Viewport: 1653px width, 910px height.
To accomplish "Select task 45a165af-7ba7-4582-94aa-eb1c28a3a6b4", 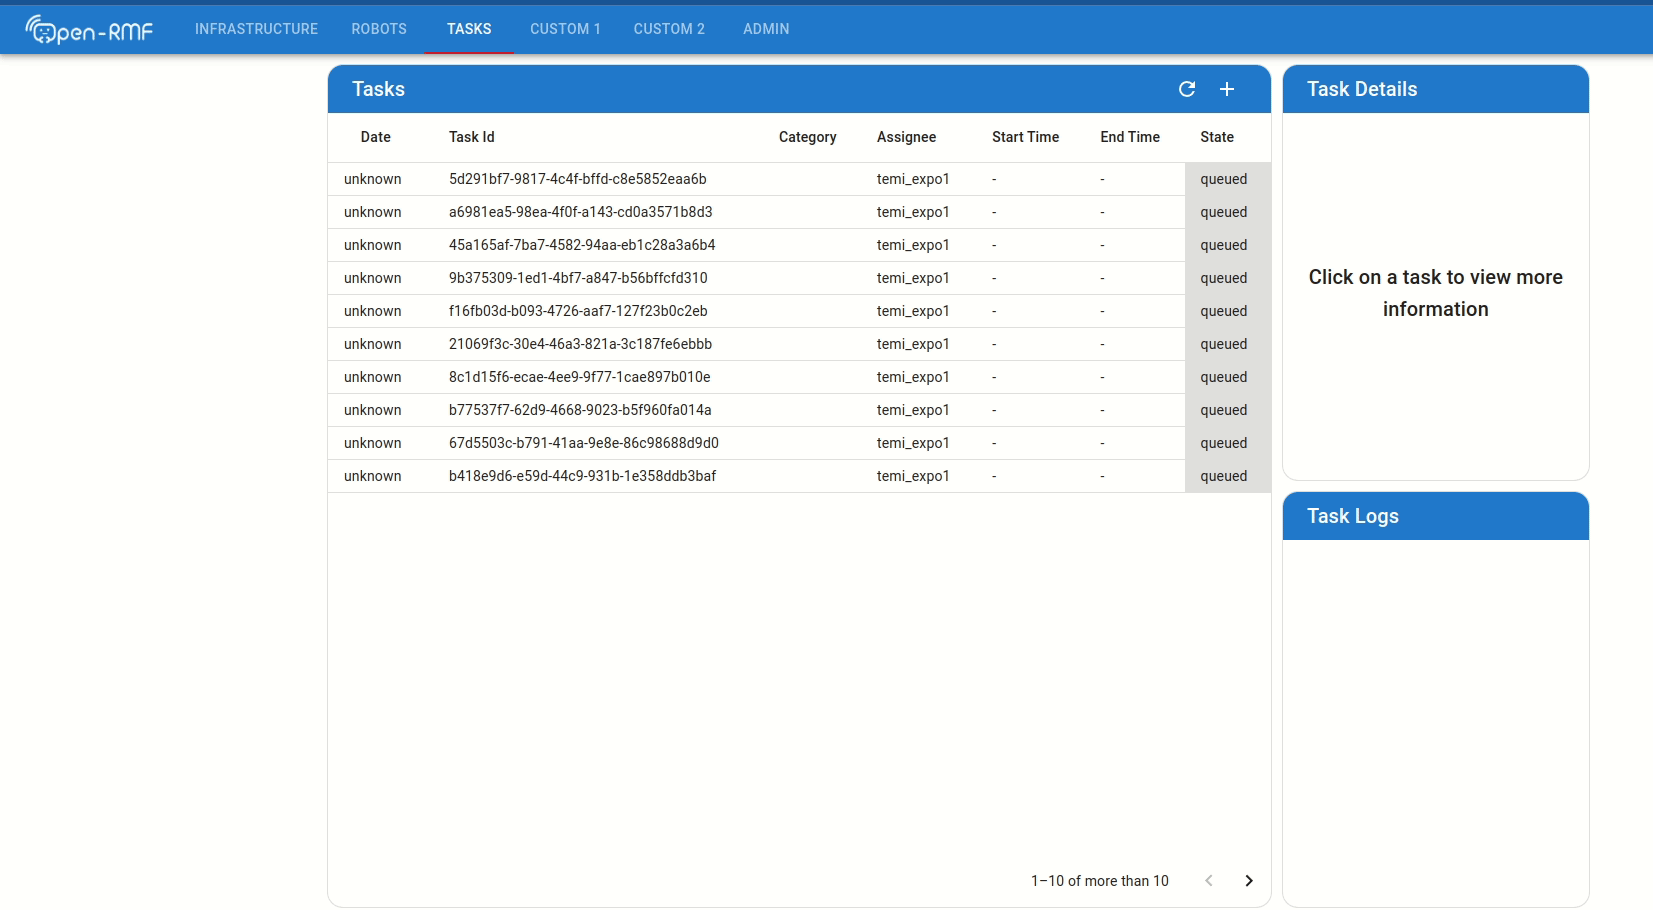I will (799, 245).
